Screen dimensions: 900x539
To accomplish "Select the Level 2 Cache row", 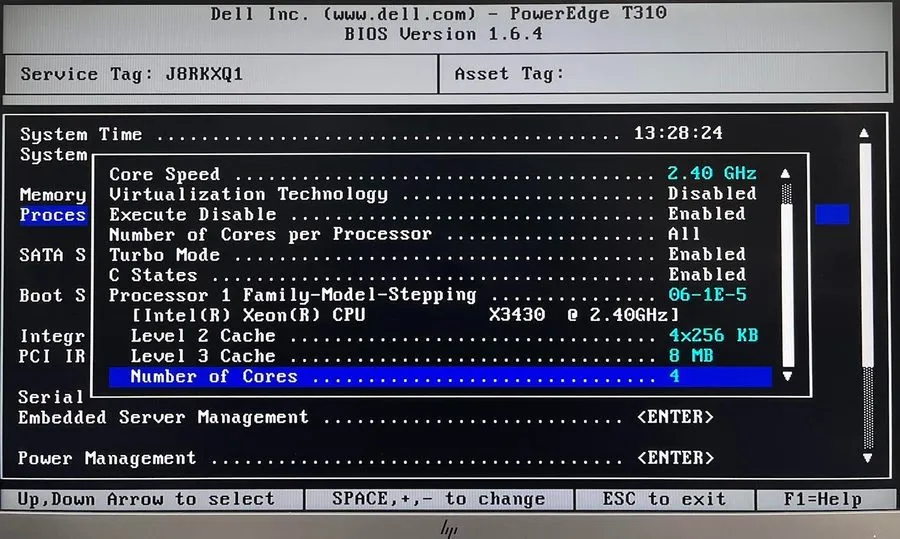I will click(x=444, y=335).
